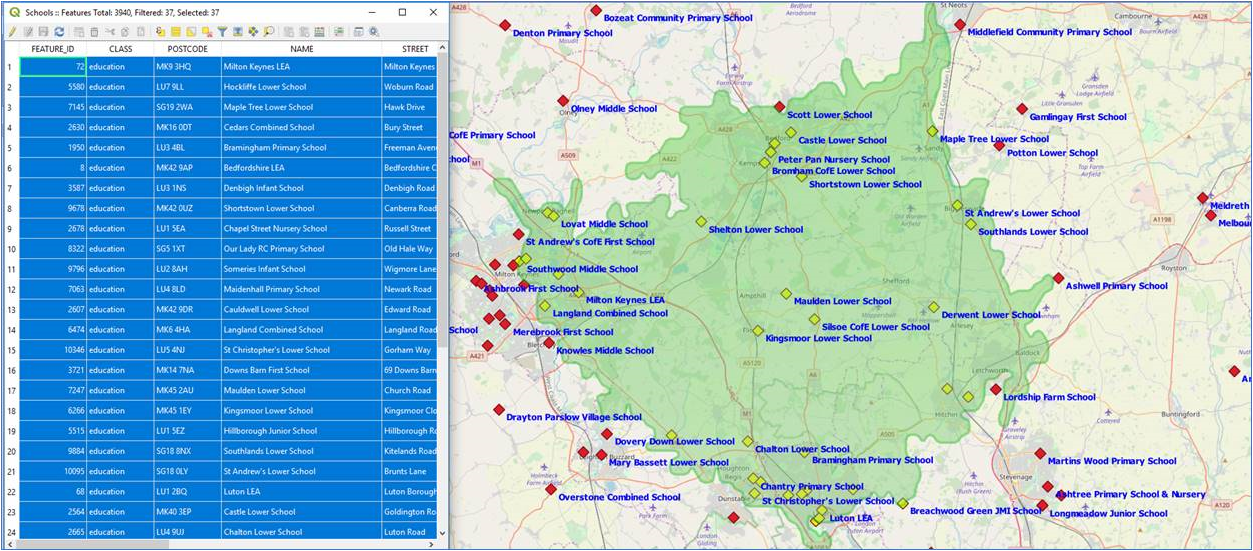Image resolution: width=1253 pixels, height=551 pixels.
Task: Open the filter funnel tool
Action: [222, 32]
